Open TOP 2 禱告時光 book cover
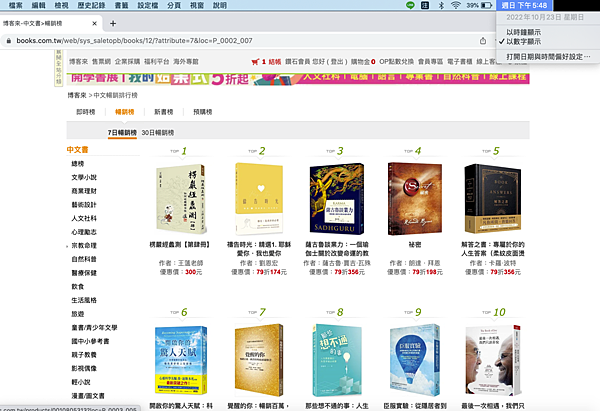600x411 pixels. tap(259, 199)
